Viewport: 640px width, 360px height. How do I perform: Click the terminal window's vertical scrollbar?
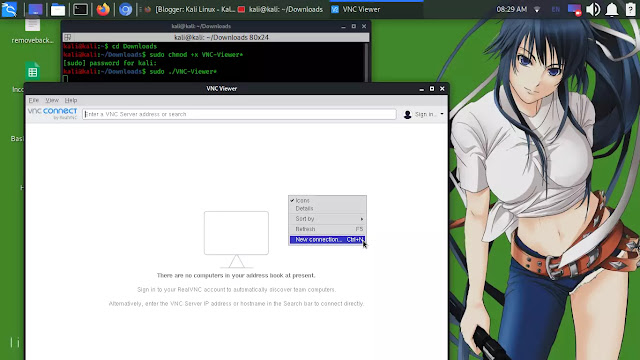point(367,62)
